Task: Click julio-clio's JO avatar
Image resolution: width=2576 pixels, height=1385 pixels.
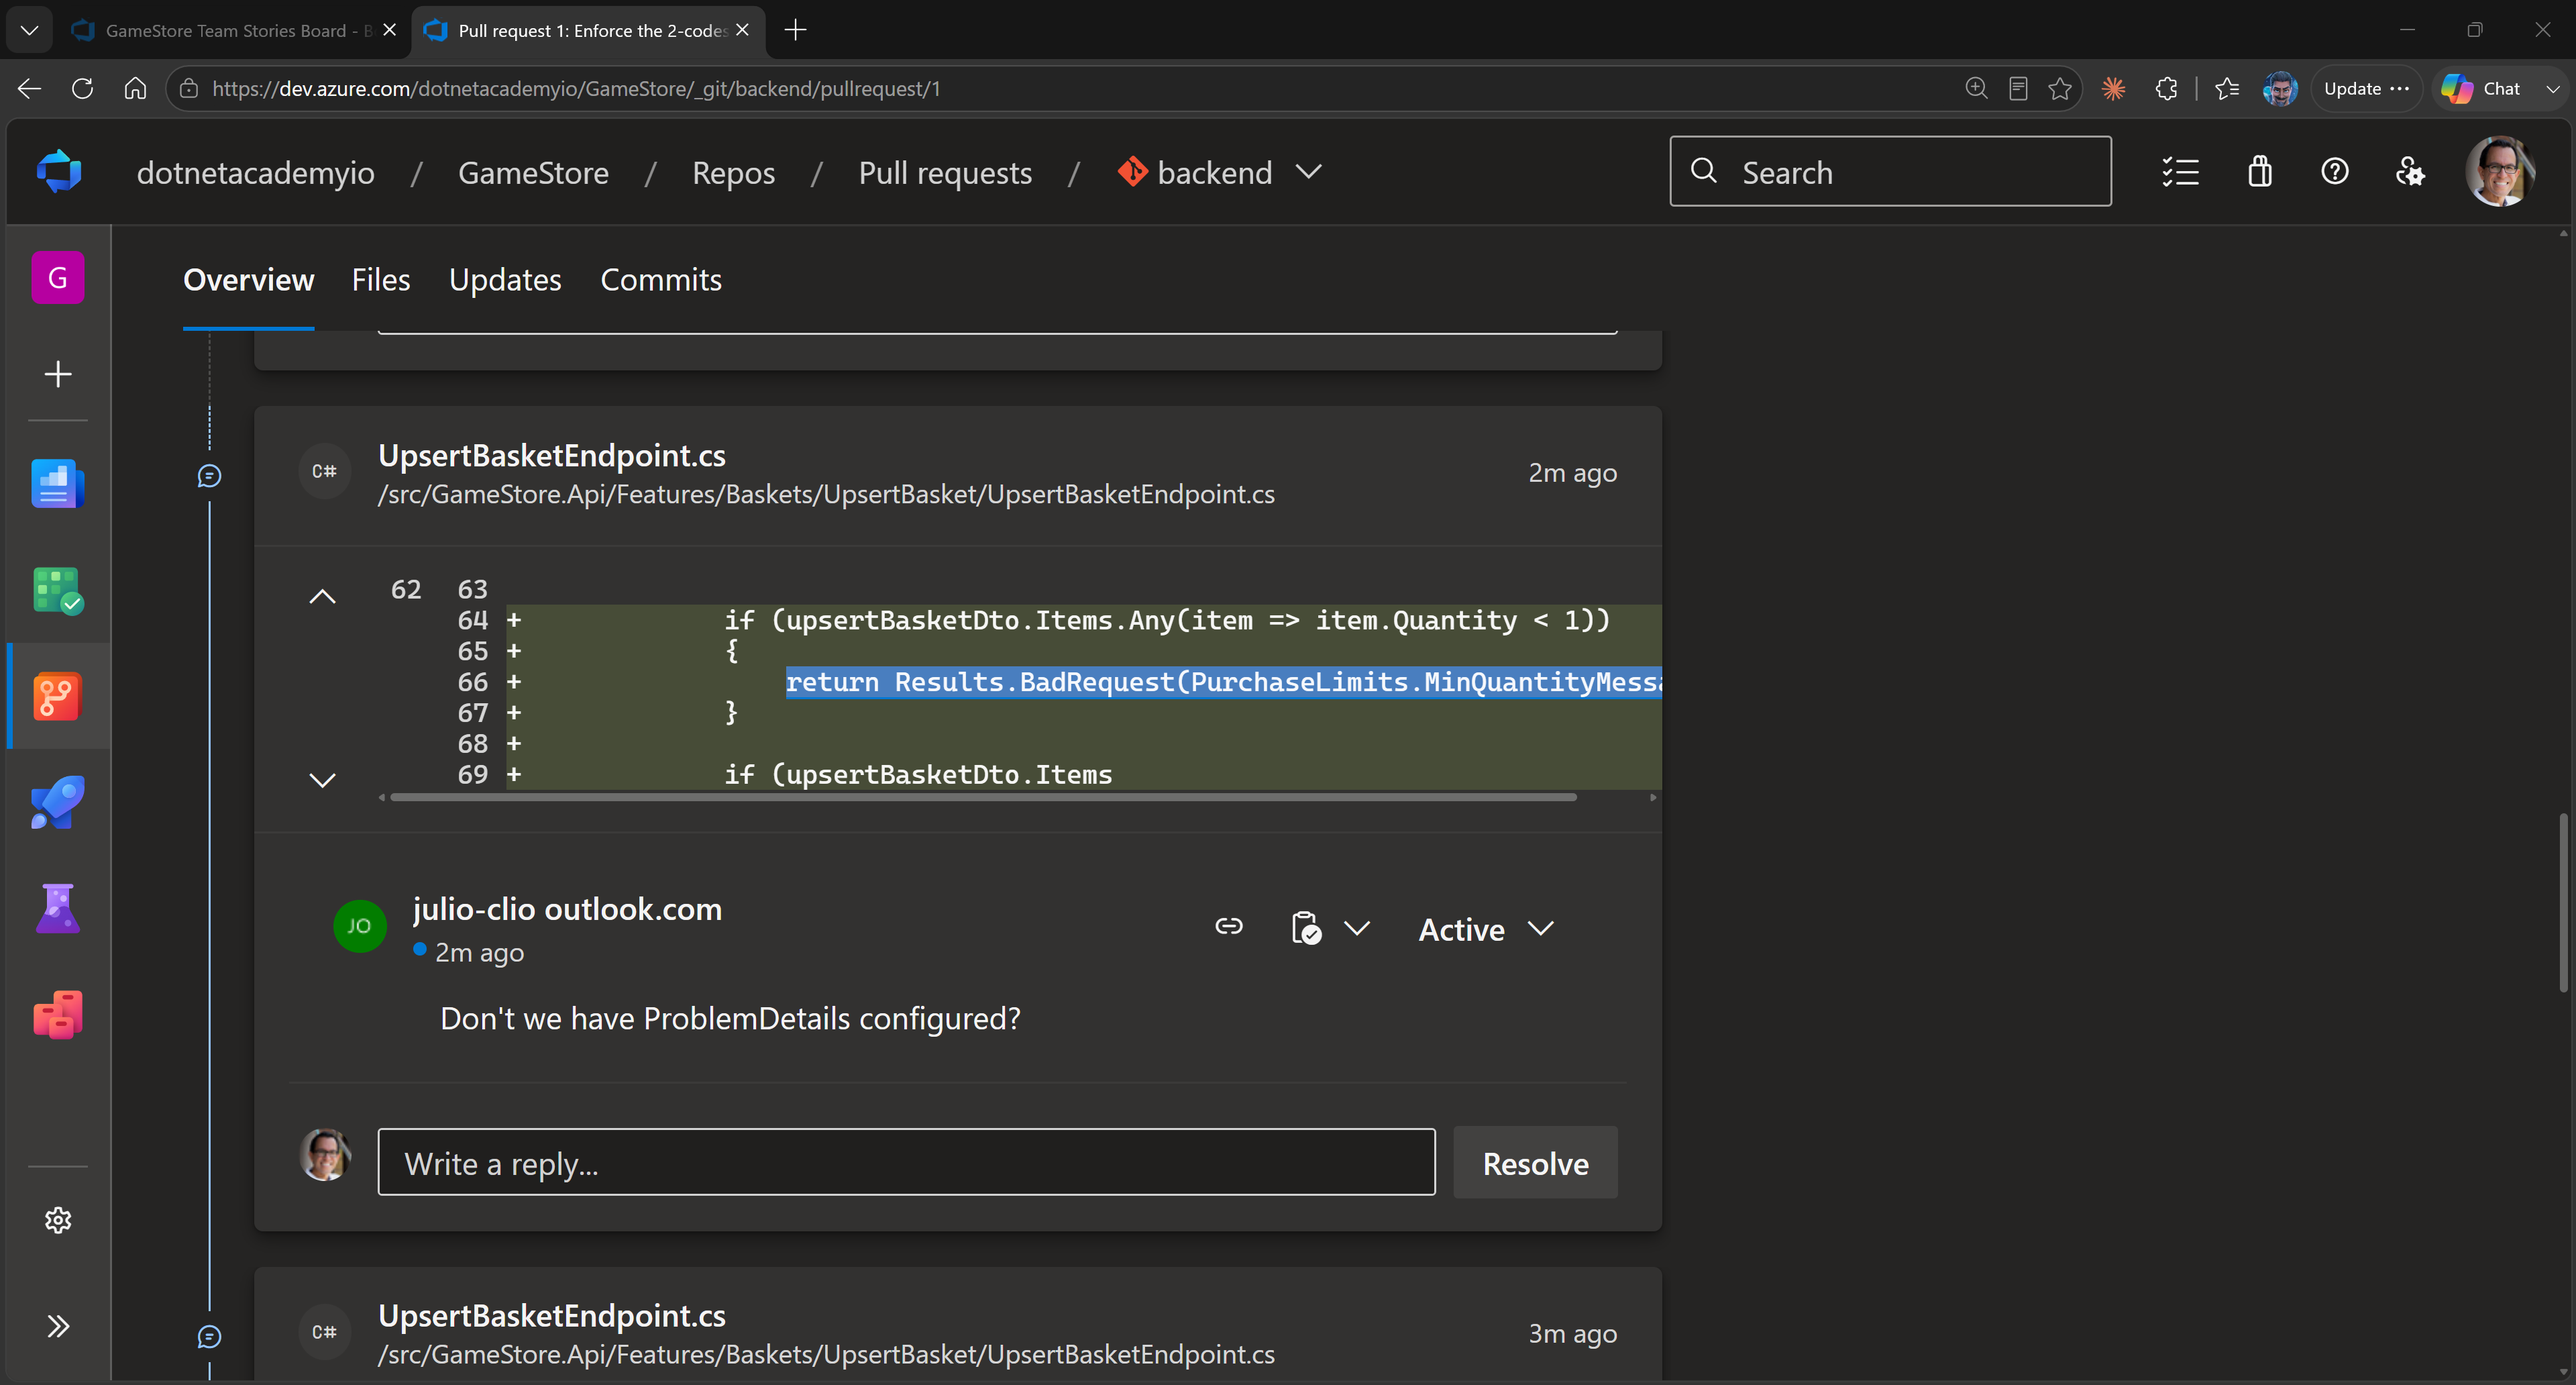Action: click(359, 926)
